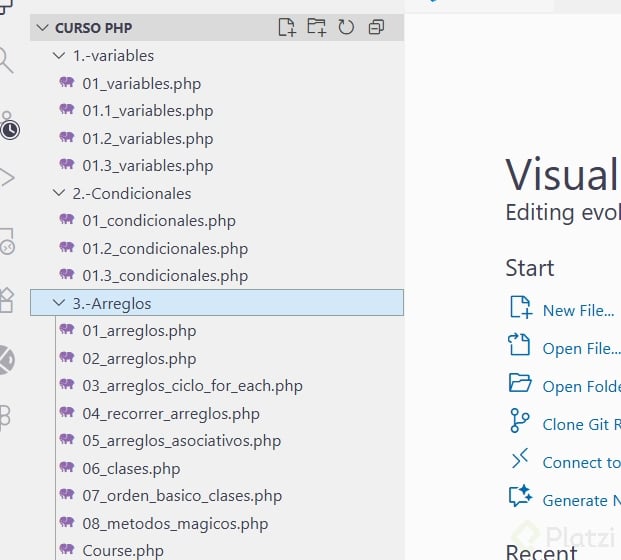Collapse all folders in explorer
Viewport: 621px width, 560px height.
[376, 27]
